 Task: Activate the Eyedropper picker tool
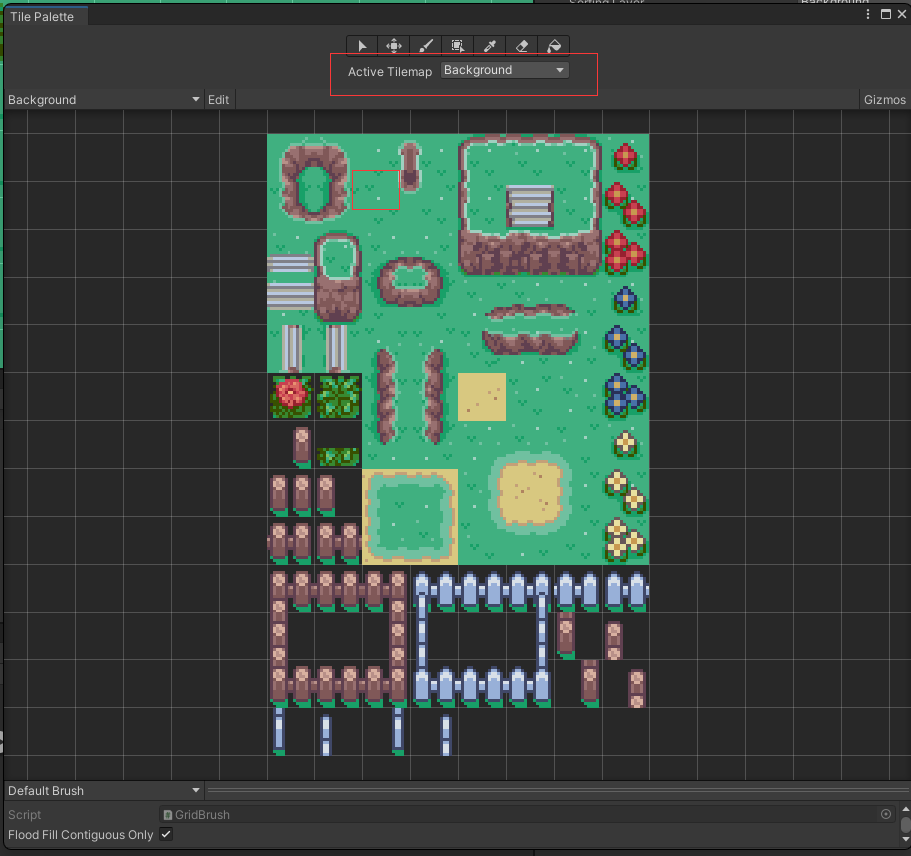tap(490, 46)
